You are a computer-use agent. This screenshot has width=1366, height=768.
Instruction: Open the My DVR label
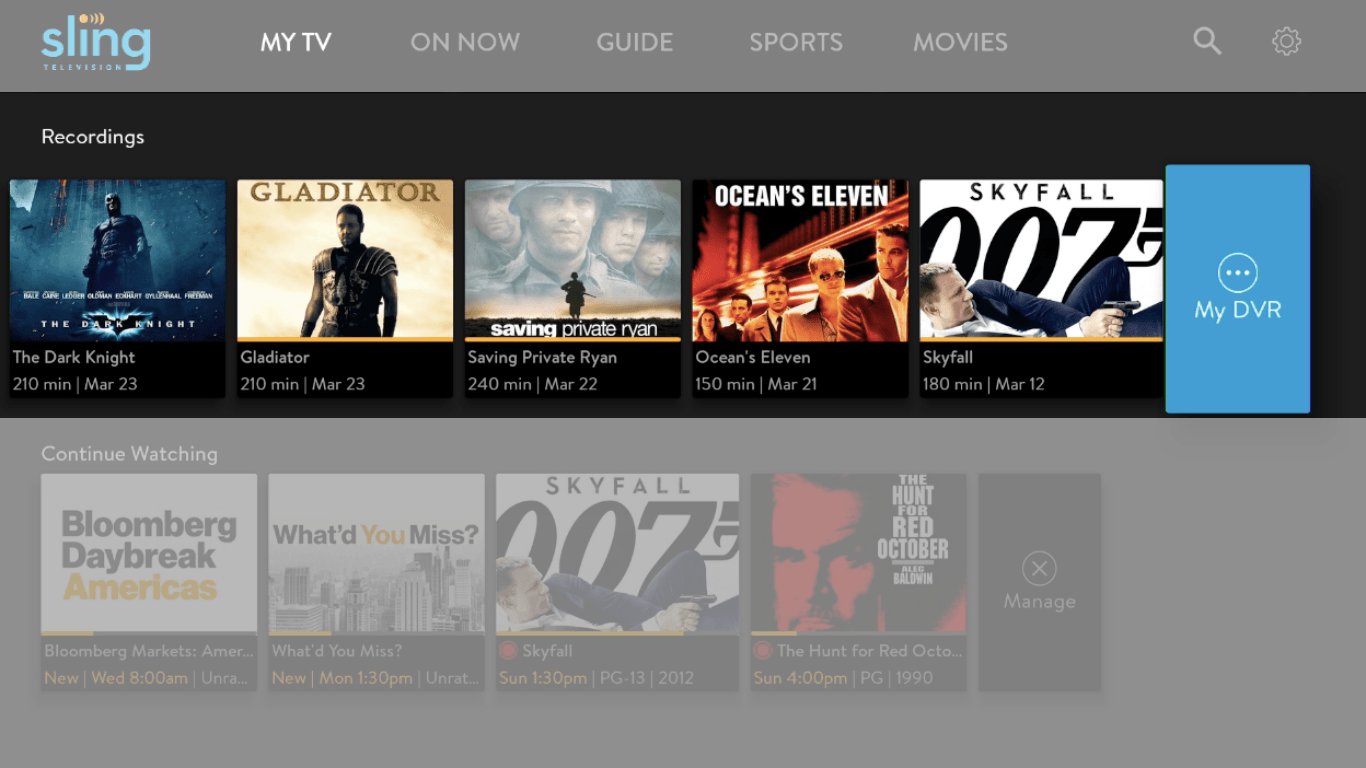pyautogui.click(x=1238, y=311)
